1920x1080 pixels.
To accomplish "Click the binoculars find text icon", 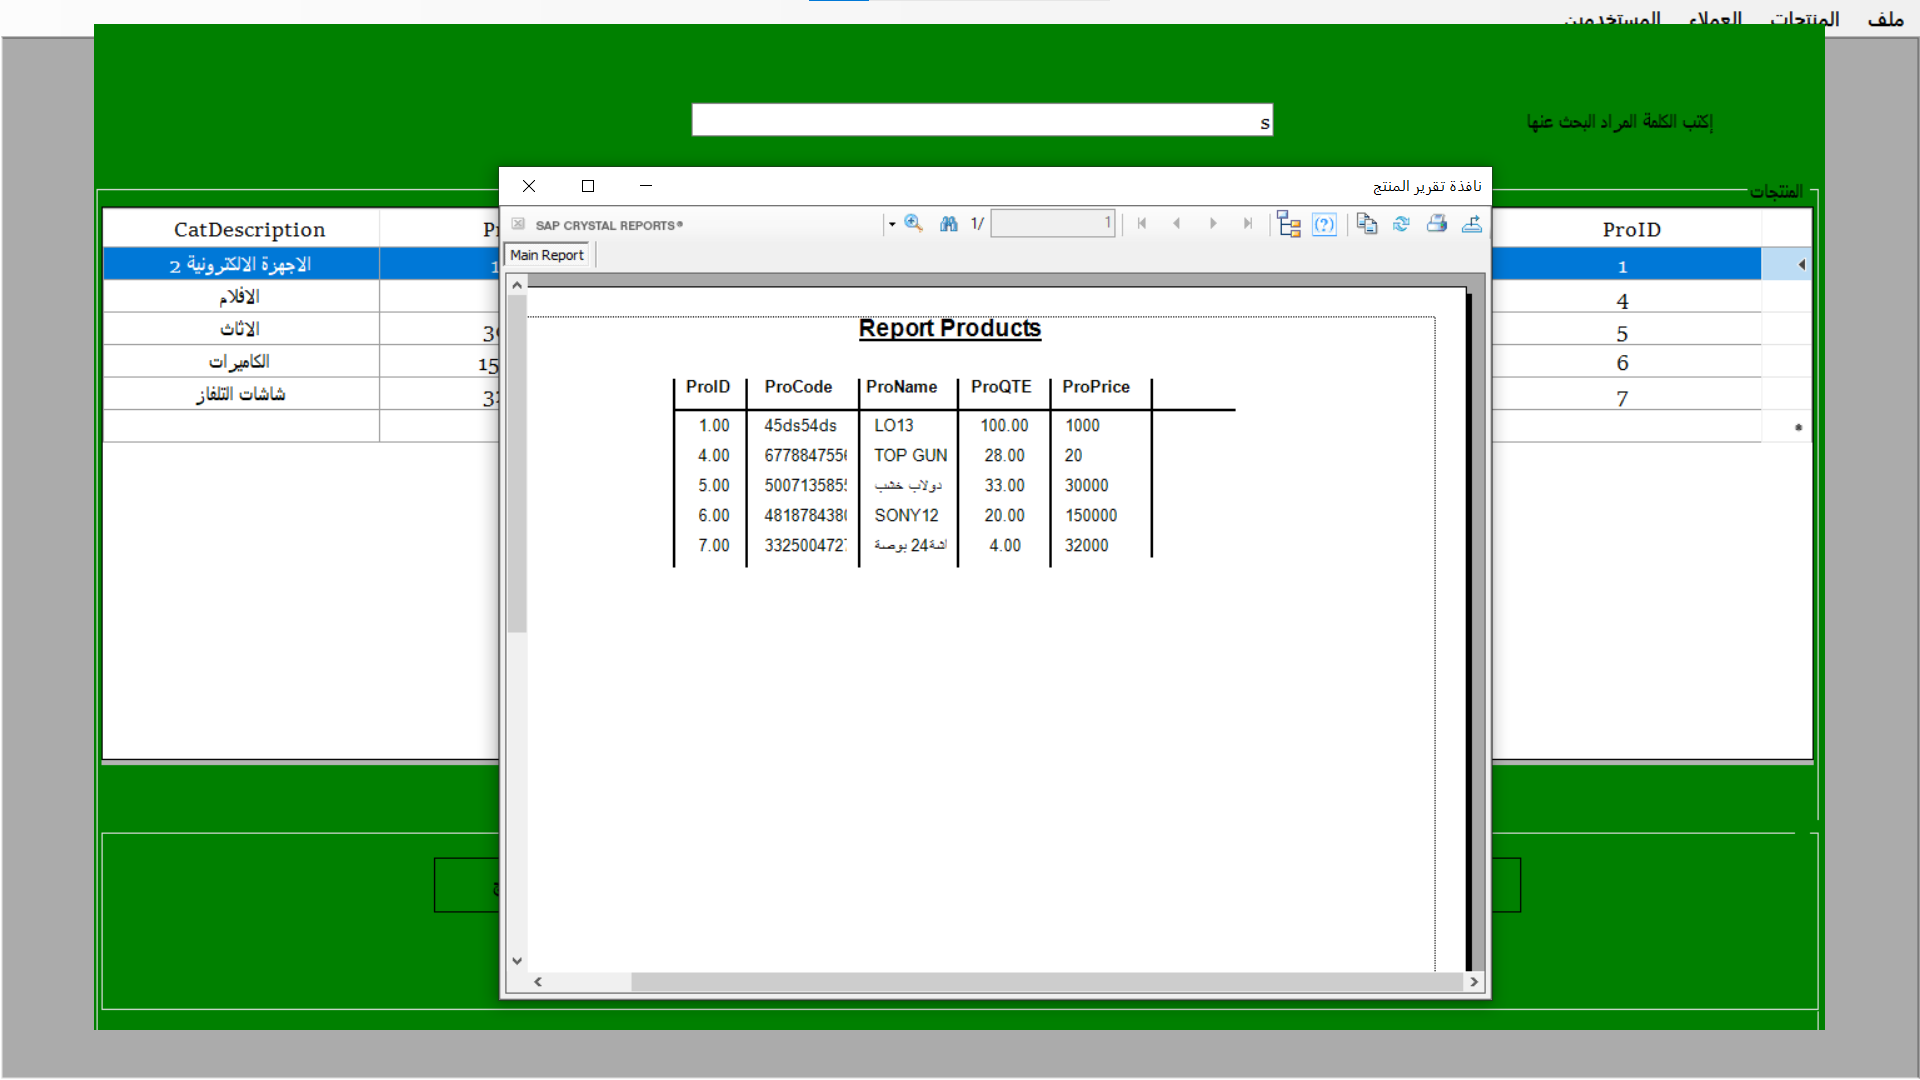I will coord(947,223).
